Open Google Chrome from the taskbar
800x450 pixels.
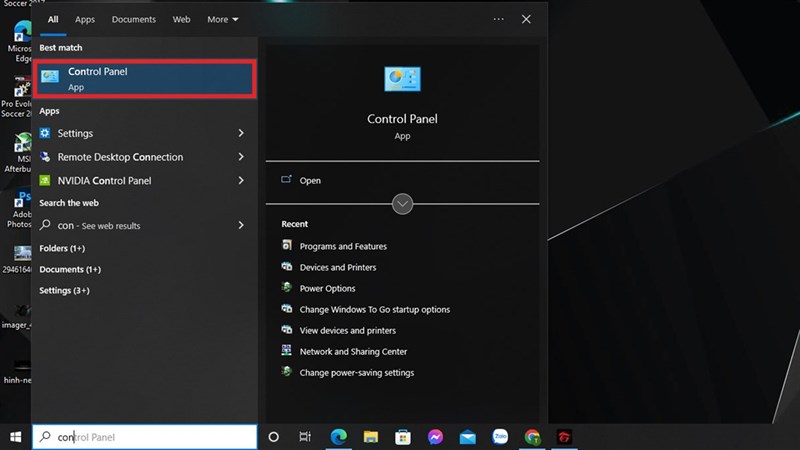532,437
